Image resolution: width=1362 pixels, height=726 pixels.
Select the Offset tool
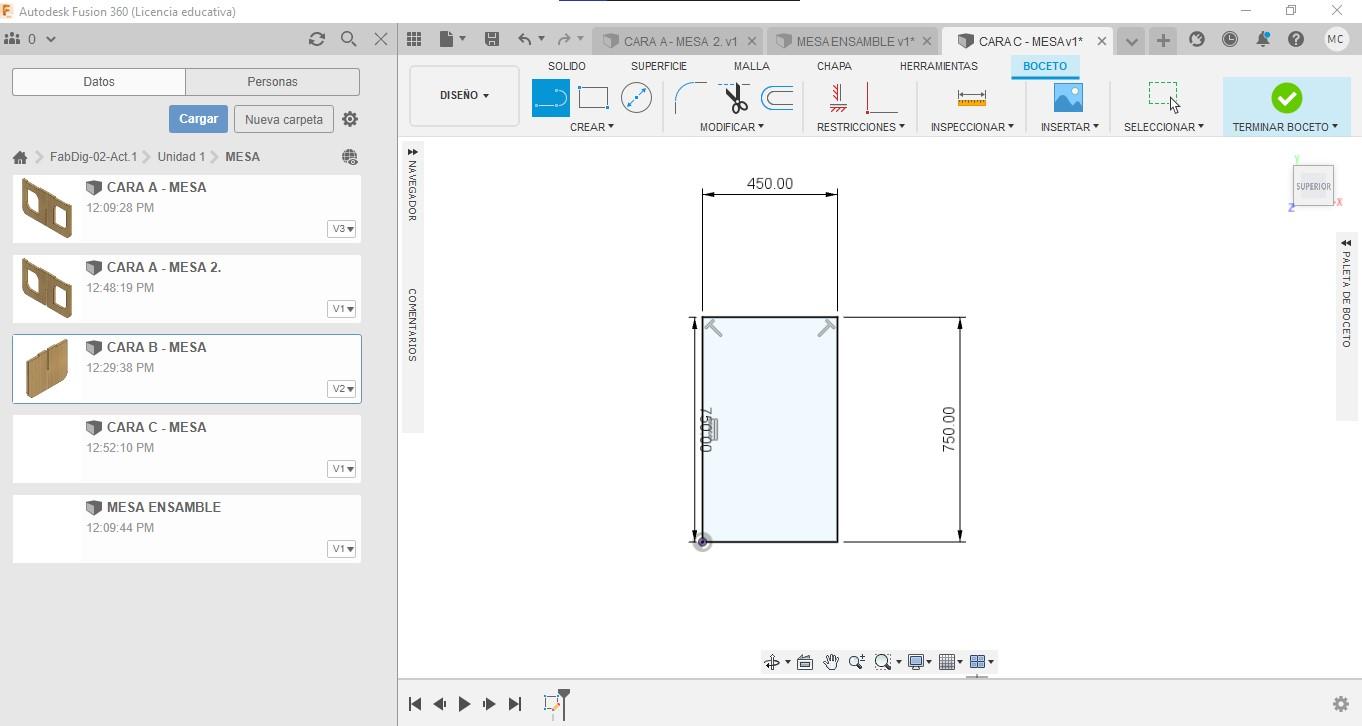(777, 98)
